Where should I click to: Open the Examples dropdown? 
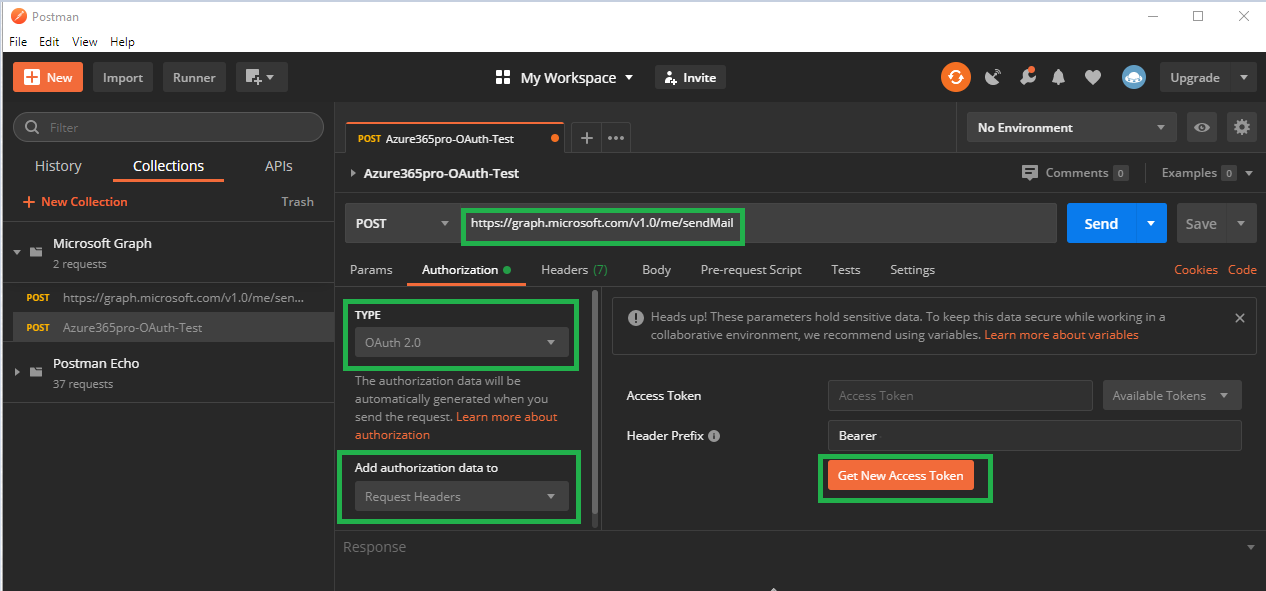click(1207, 173)
